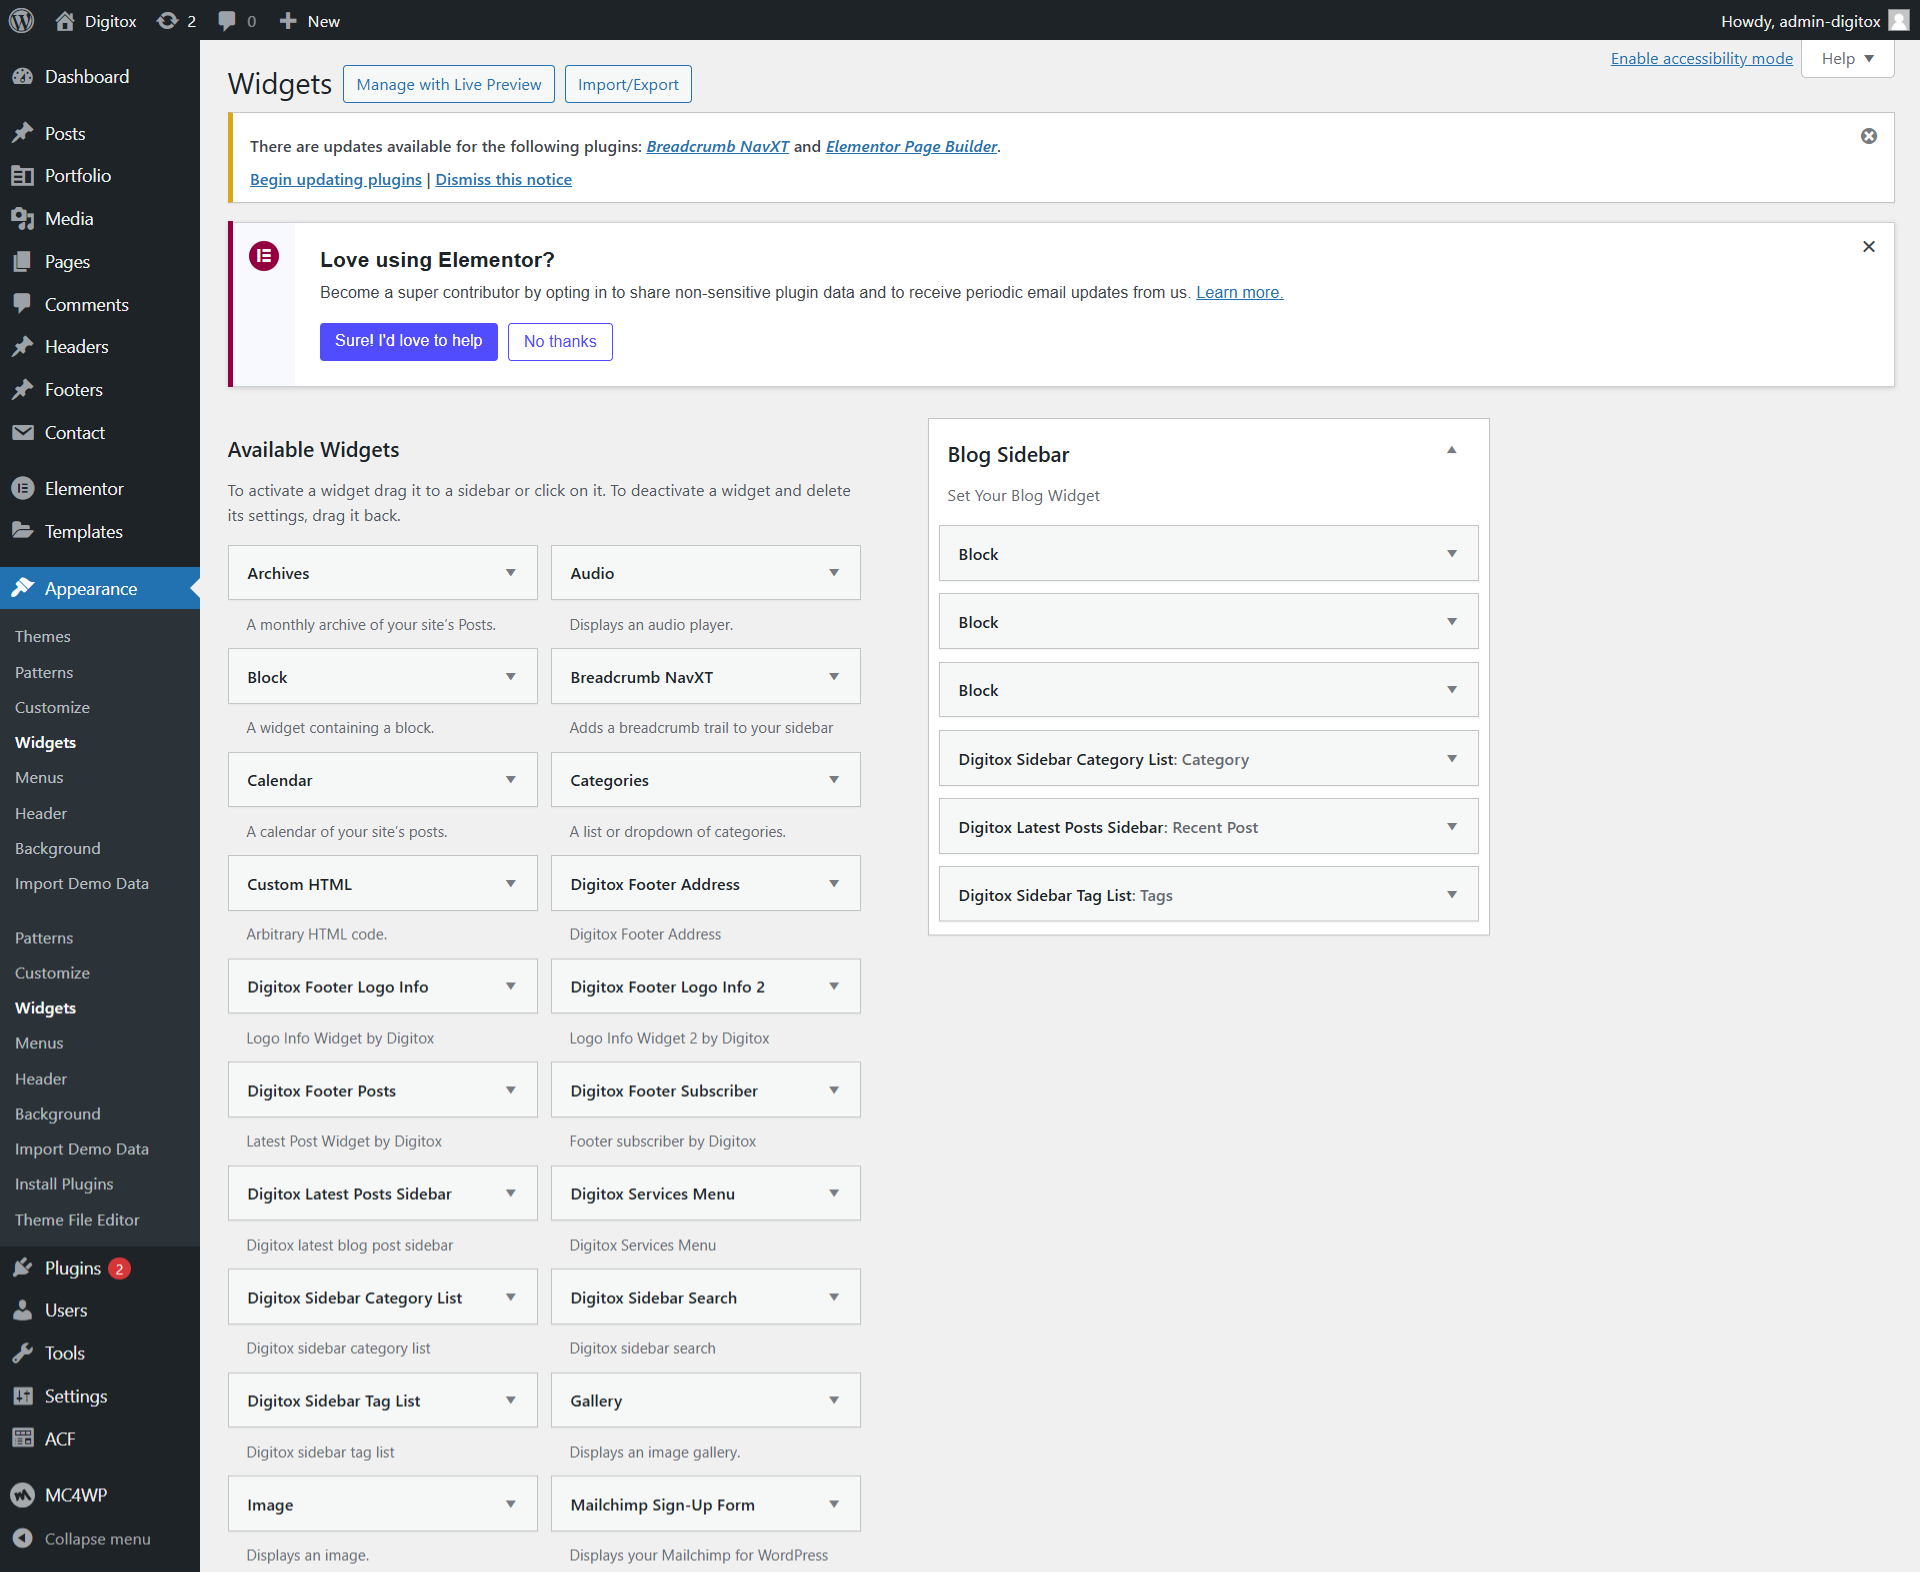Click the Digitox Footer Subscriber widget title

(x=664, y=1091)
